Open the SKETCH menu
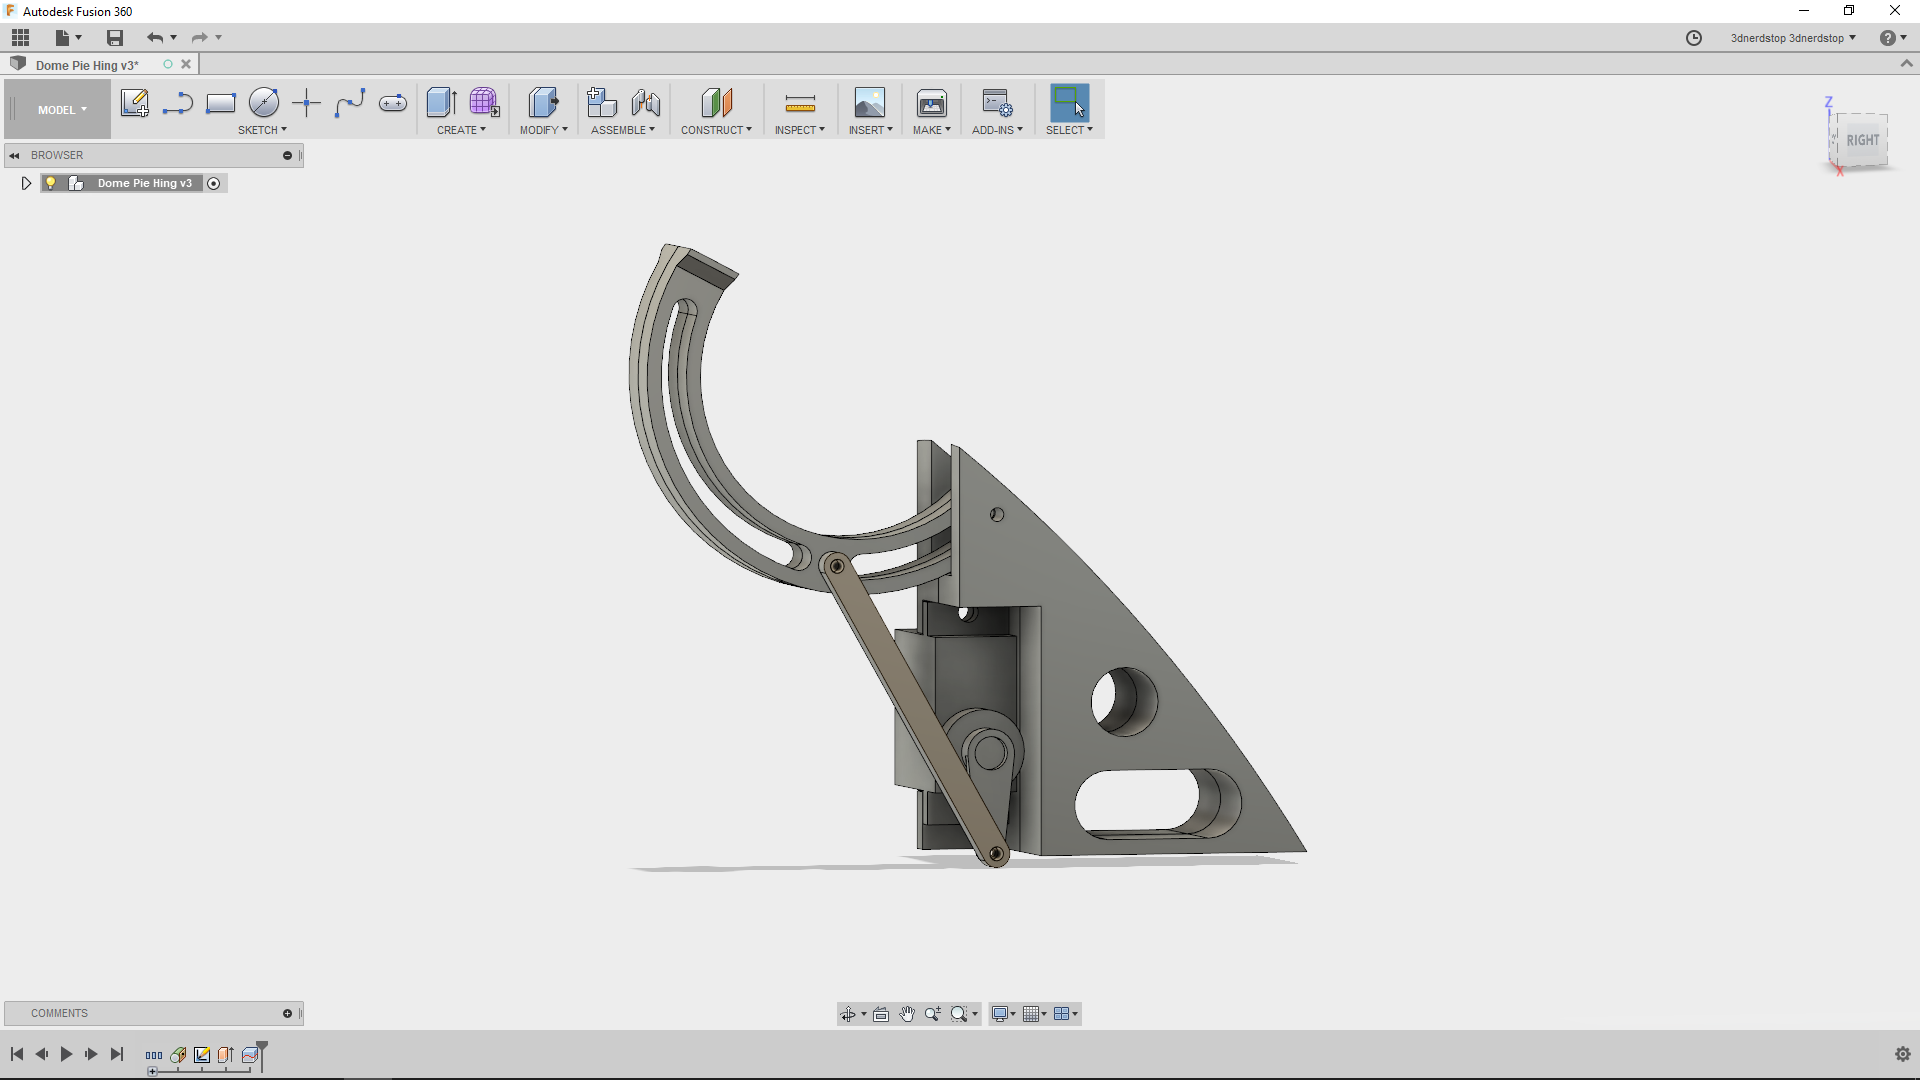Viewport: 1920px width, 1080px height. click(x=262, y=130)
